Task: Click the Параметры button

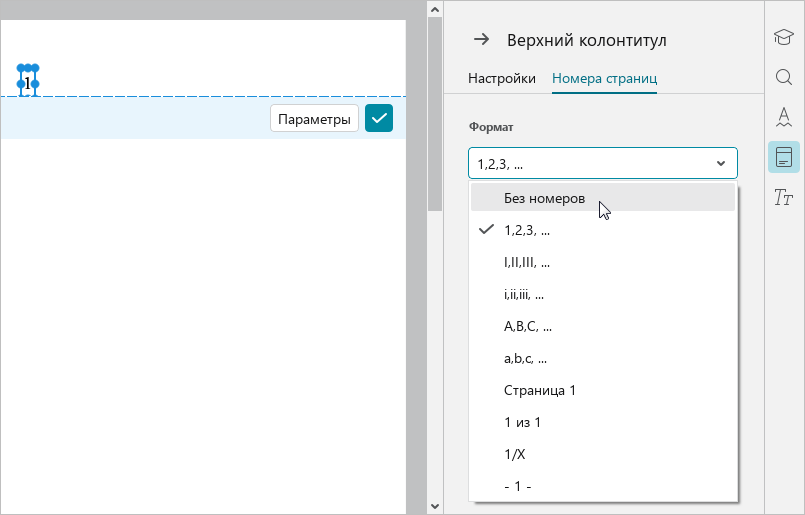Action: click(314, 119)
